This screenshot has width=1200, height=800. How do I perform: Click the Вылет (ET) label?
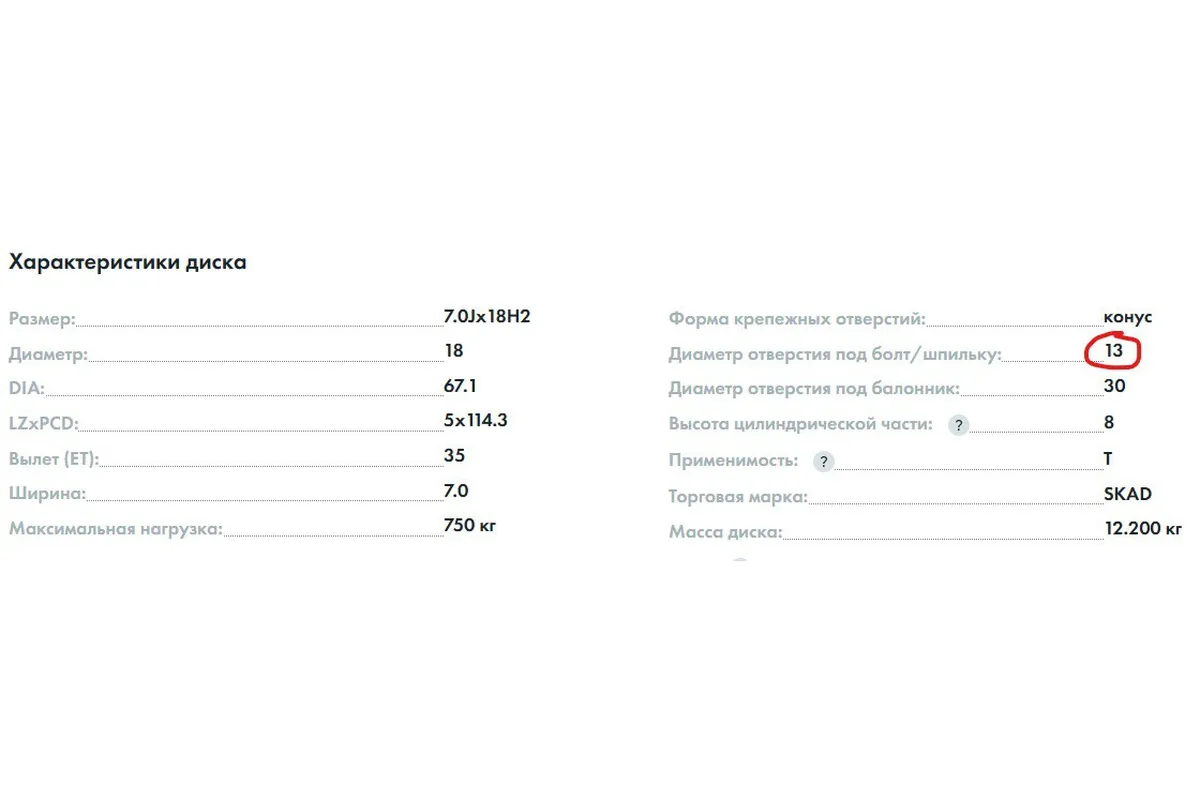[x=54, y=460]
